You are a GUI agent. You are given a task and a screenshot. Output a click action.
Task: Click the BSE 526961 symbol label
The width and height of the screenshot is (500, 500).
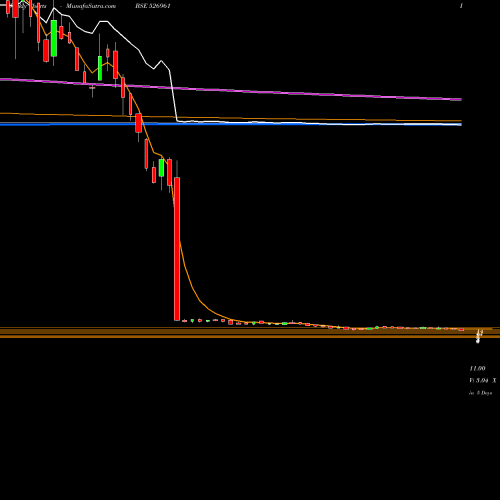click(x=153, y=6)
